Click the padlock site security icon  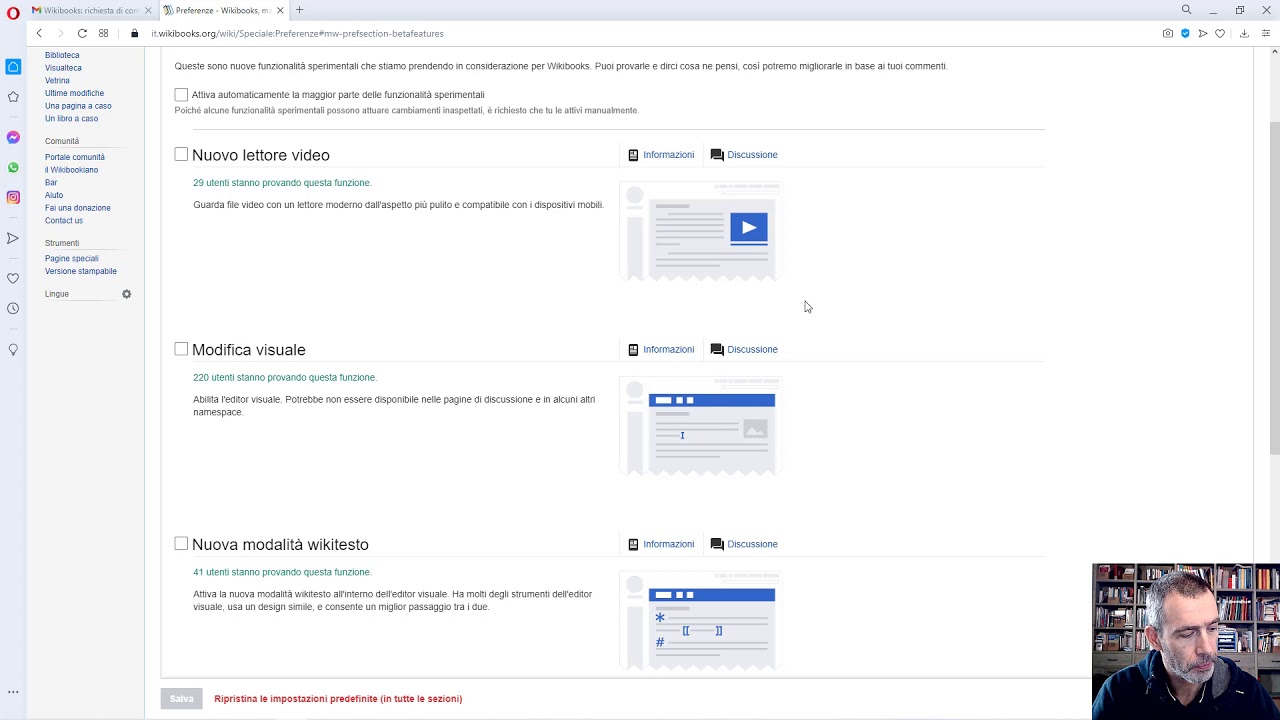coord(134,33)
